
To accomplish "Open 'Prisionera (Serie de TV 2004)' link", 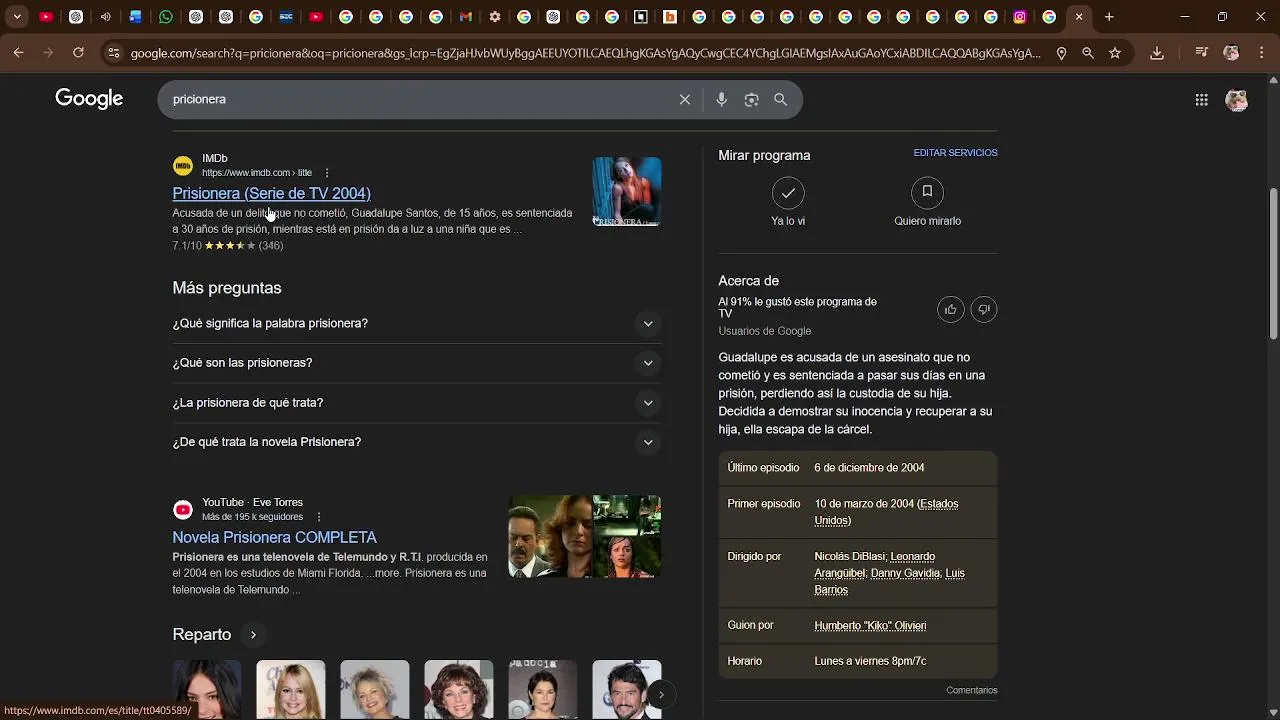I will 271,194.
